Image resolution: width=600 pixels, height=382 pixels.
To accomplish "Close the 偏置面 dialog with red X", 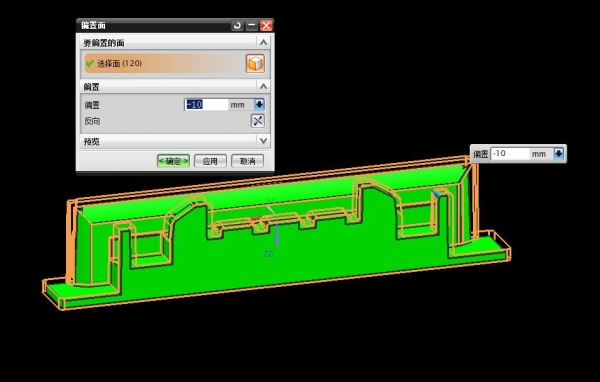I will (266, 26).
